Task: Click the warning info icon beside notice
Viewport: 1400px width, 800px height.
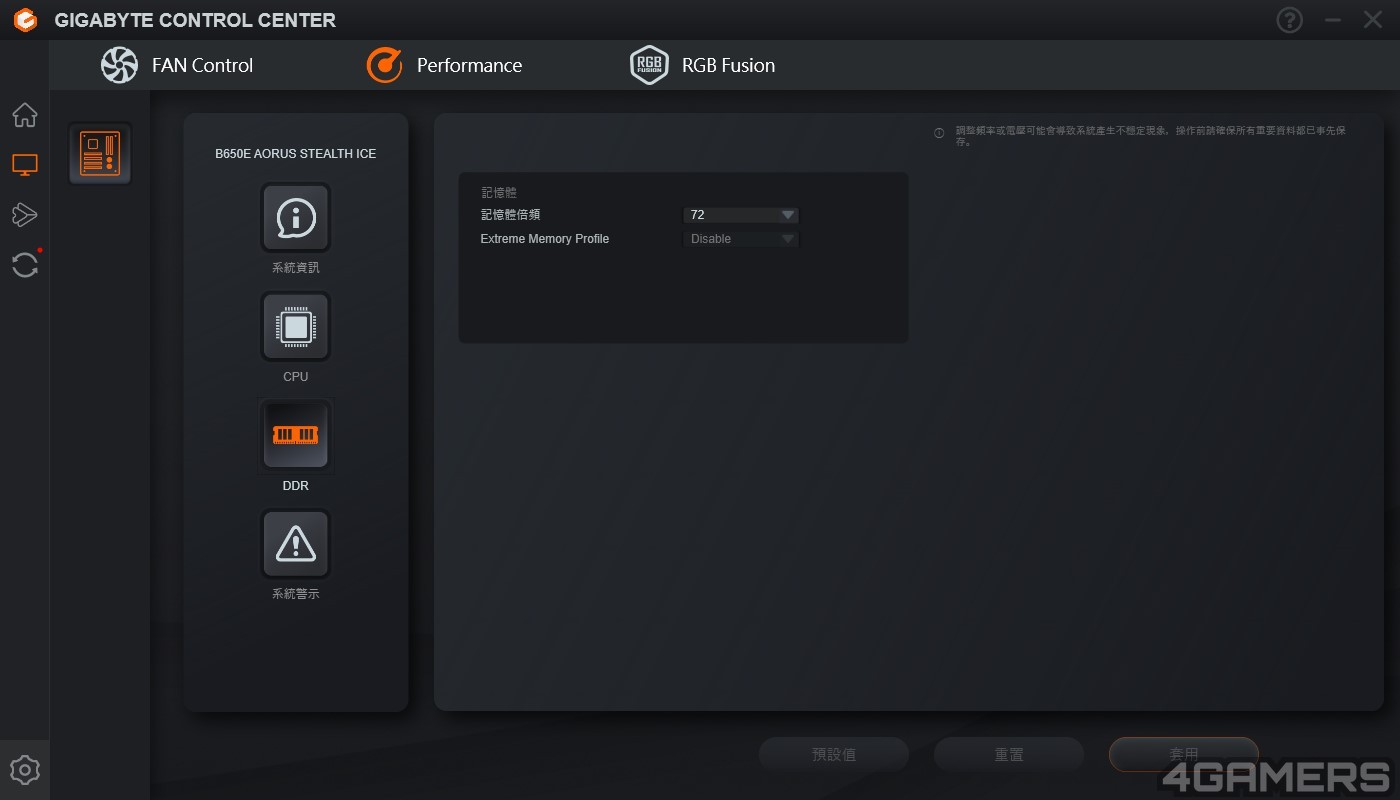Action: pyautogui.click(x=939, y=133)
